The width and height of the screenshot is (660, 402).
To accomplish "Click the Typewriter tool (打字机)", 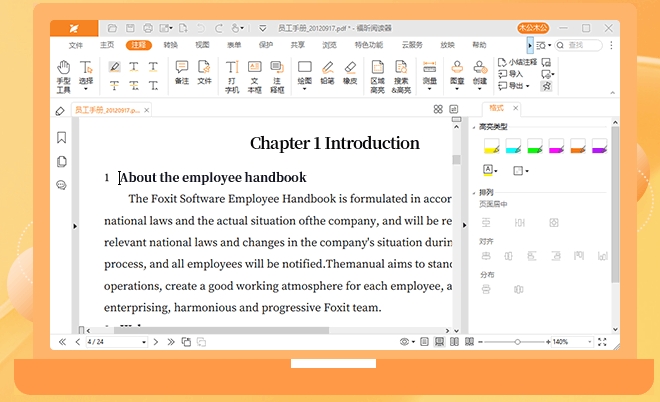I will [x=231, y=76].
